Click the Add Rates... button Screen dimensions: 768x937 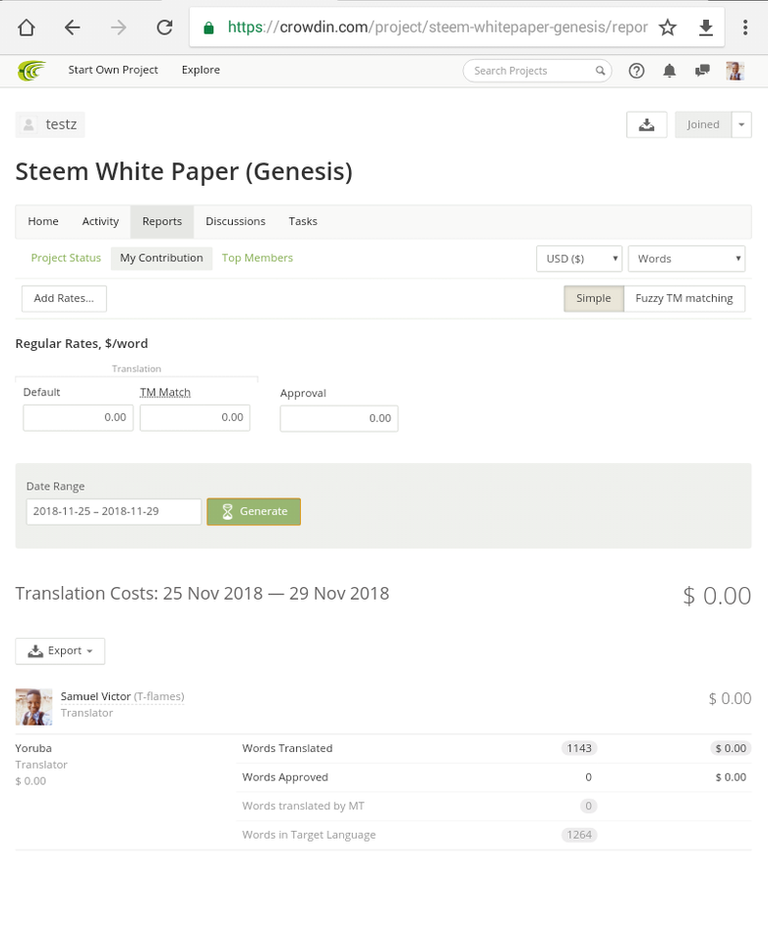coord(64,298)
